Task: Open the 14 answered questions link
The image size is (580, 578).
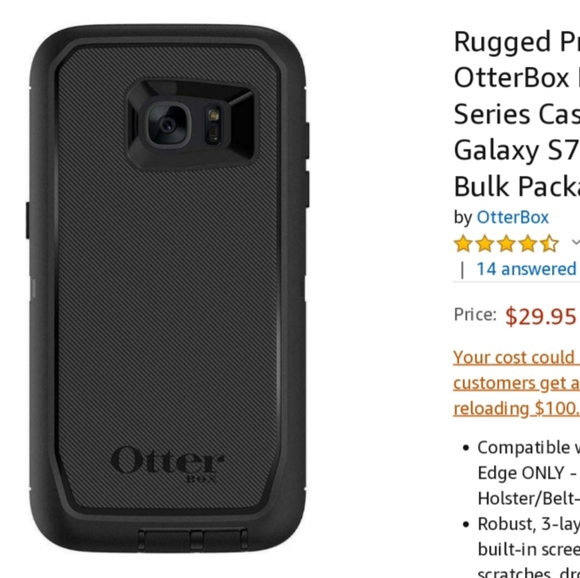Action: click(x=528, y=269)
